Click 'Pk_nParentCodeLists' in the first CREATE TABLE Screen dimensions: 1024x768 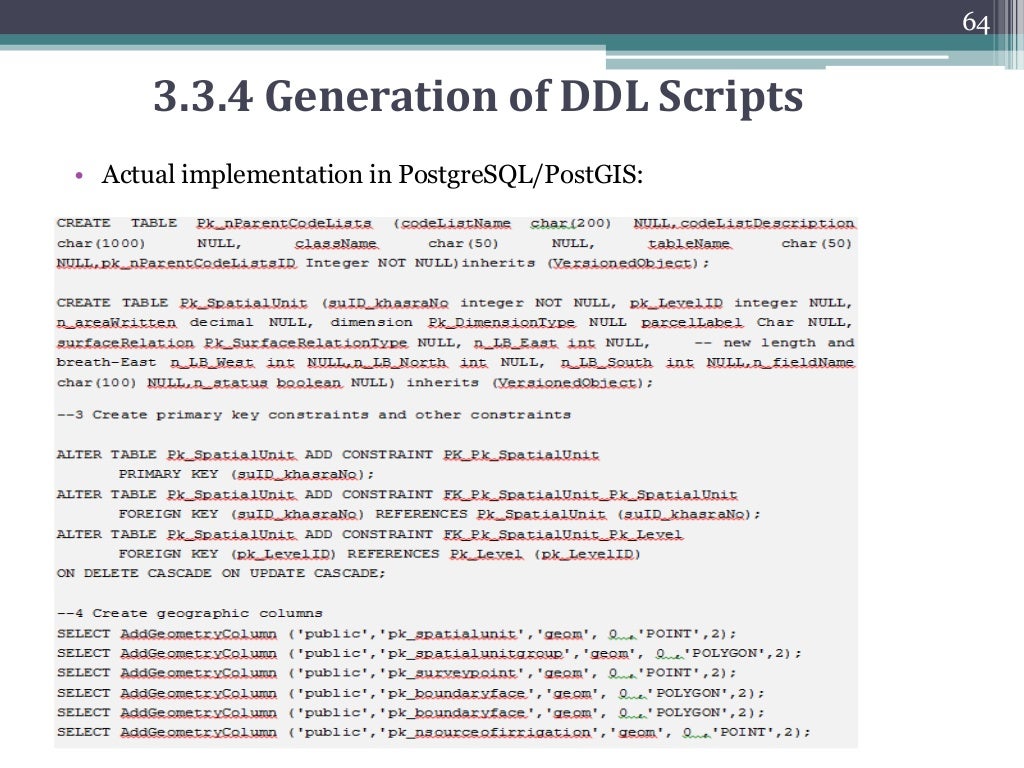click(284, 223)
